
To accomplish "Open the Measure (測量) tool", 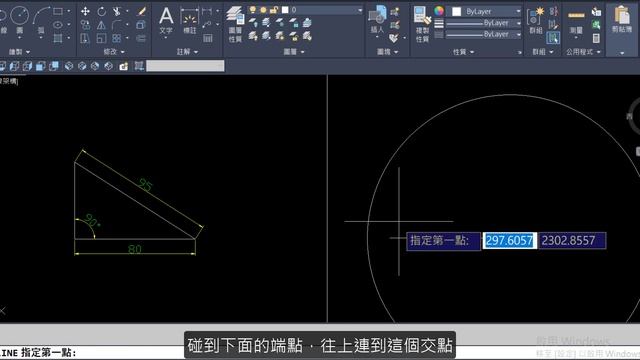I will coord(576,22).
